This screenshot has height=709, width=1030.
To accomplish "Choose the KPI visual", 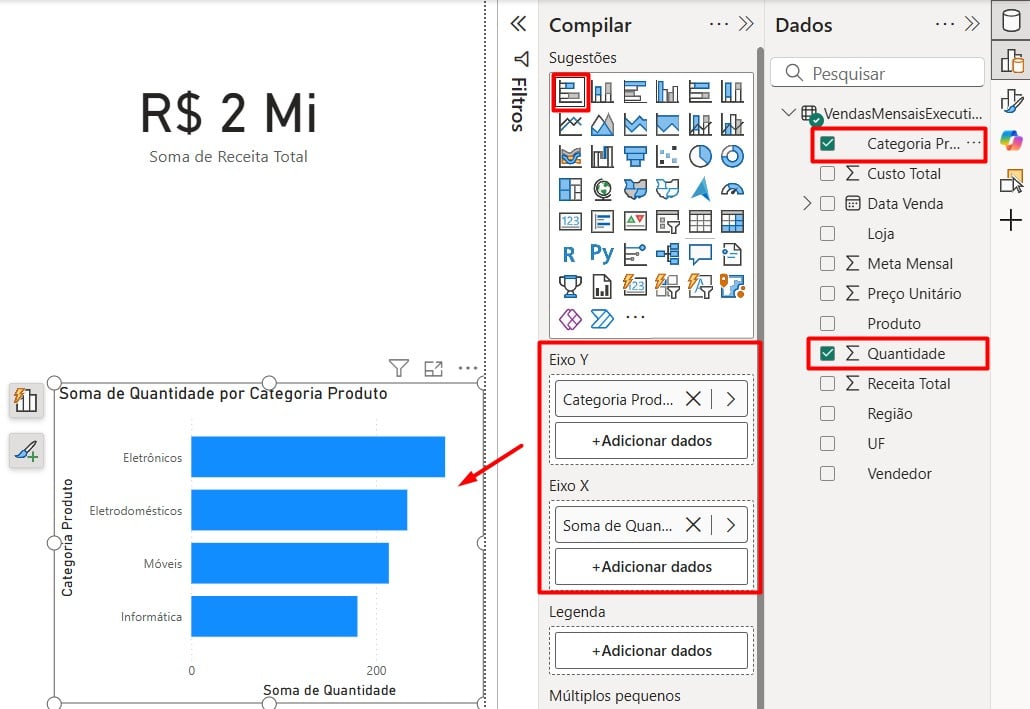I will click(x=635, y=221).
